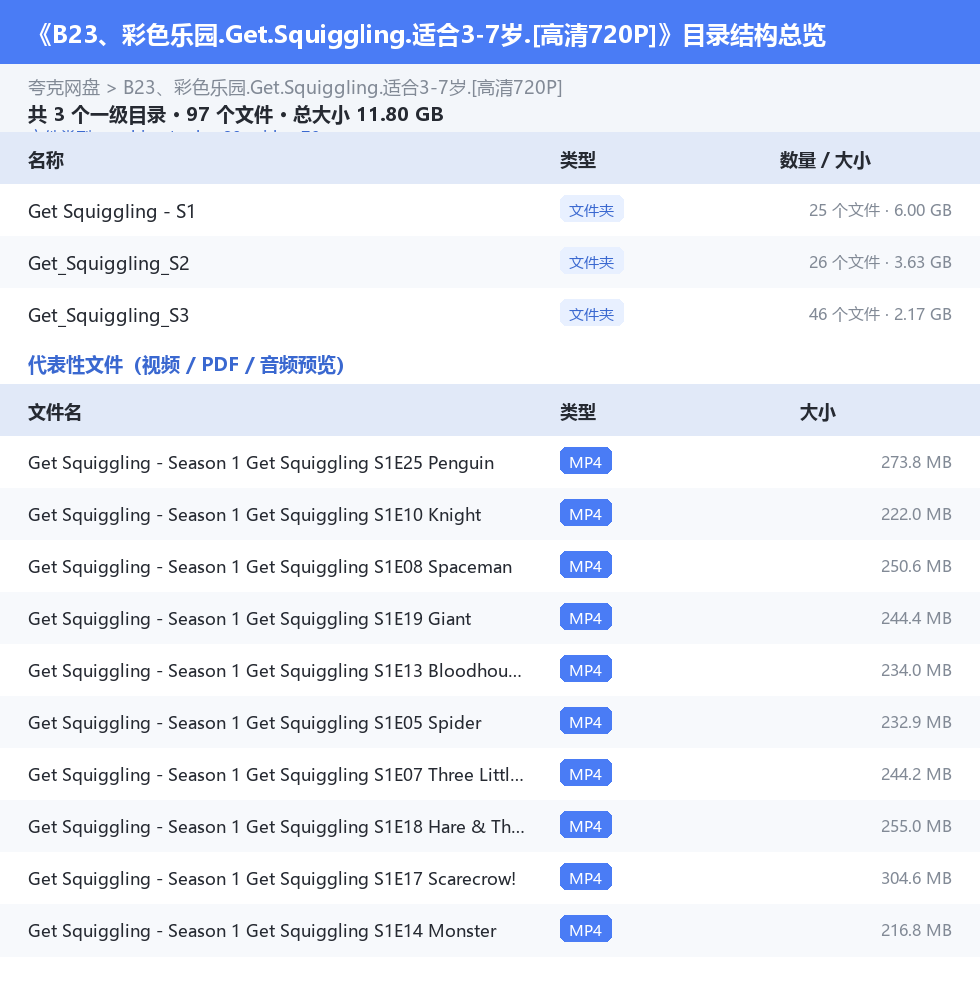Select the '25 个文件 · 6.00 GB' cell
The image size is (980, 988).
[x=880, y=210]
